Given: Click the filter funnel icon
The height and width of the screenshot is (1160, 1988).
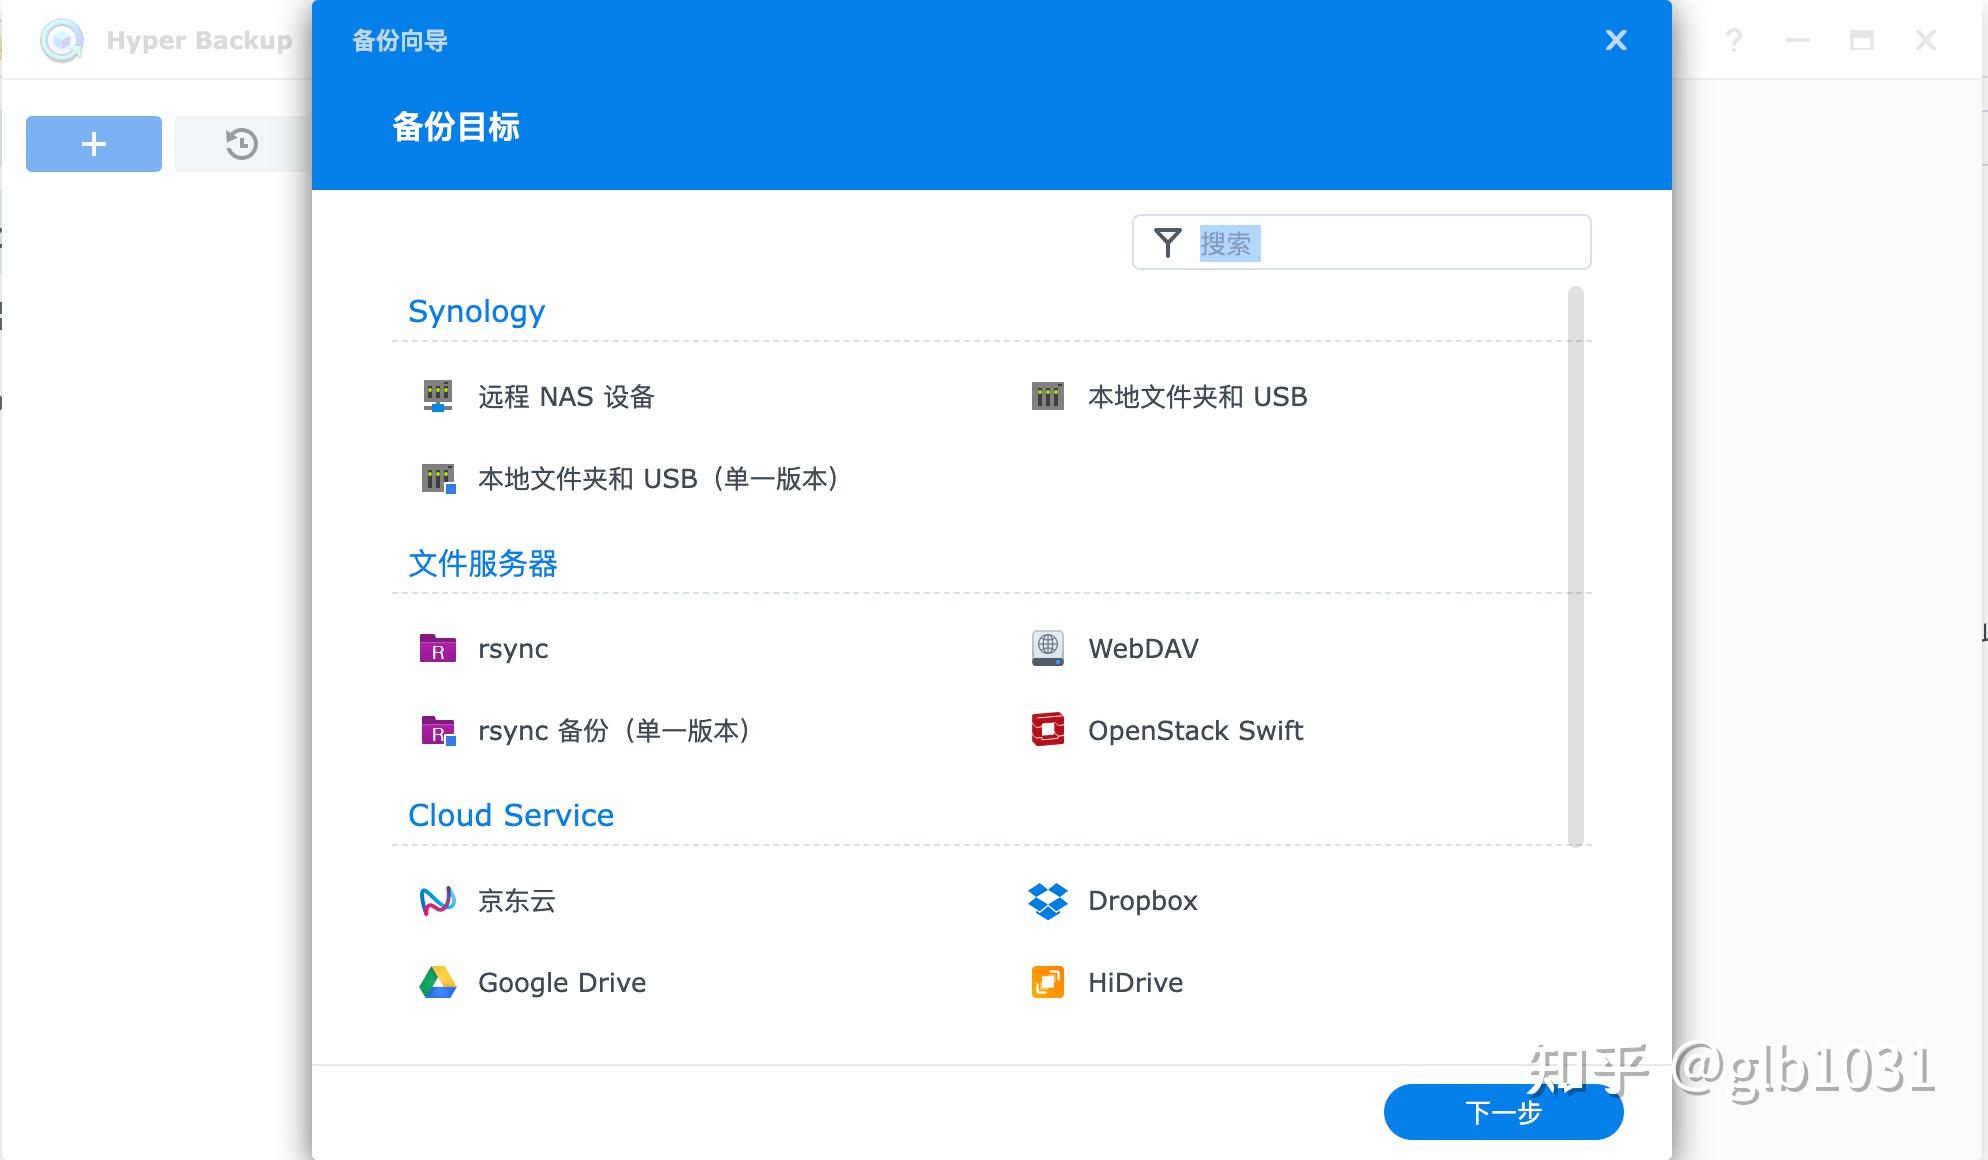Looking at the screenshot, I should pyautogui.click(x=1167, y=243).
